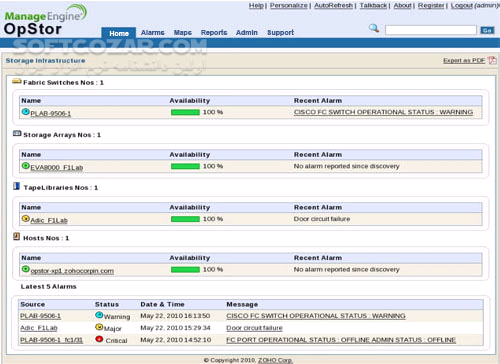Click the ZOHO Corp. footer link
The height and width of the screenshot is (364, 500).
tap(275, 360)
